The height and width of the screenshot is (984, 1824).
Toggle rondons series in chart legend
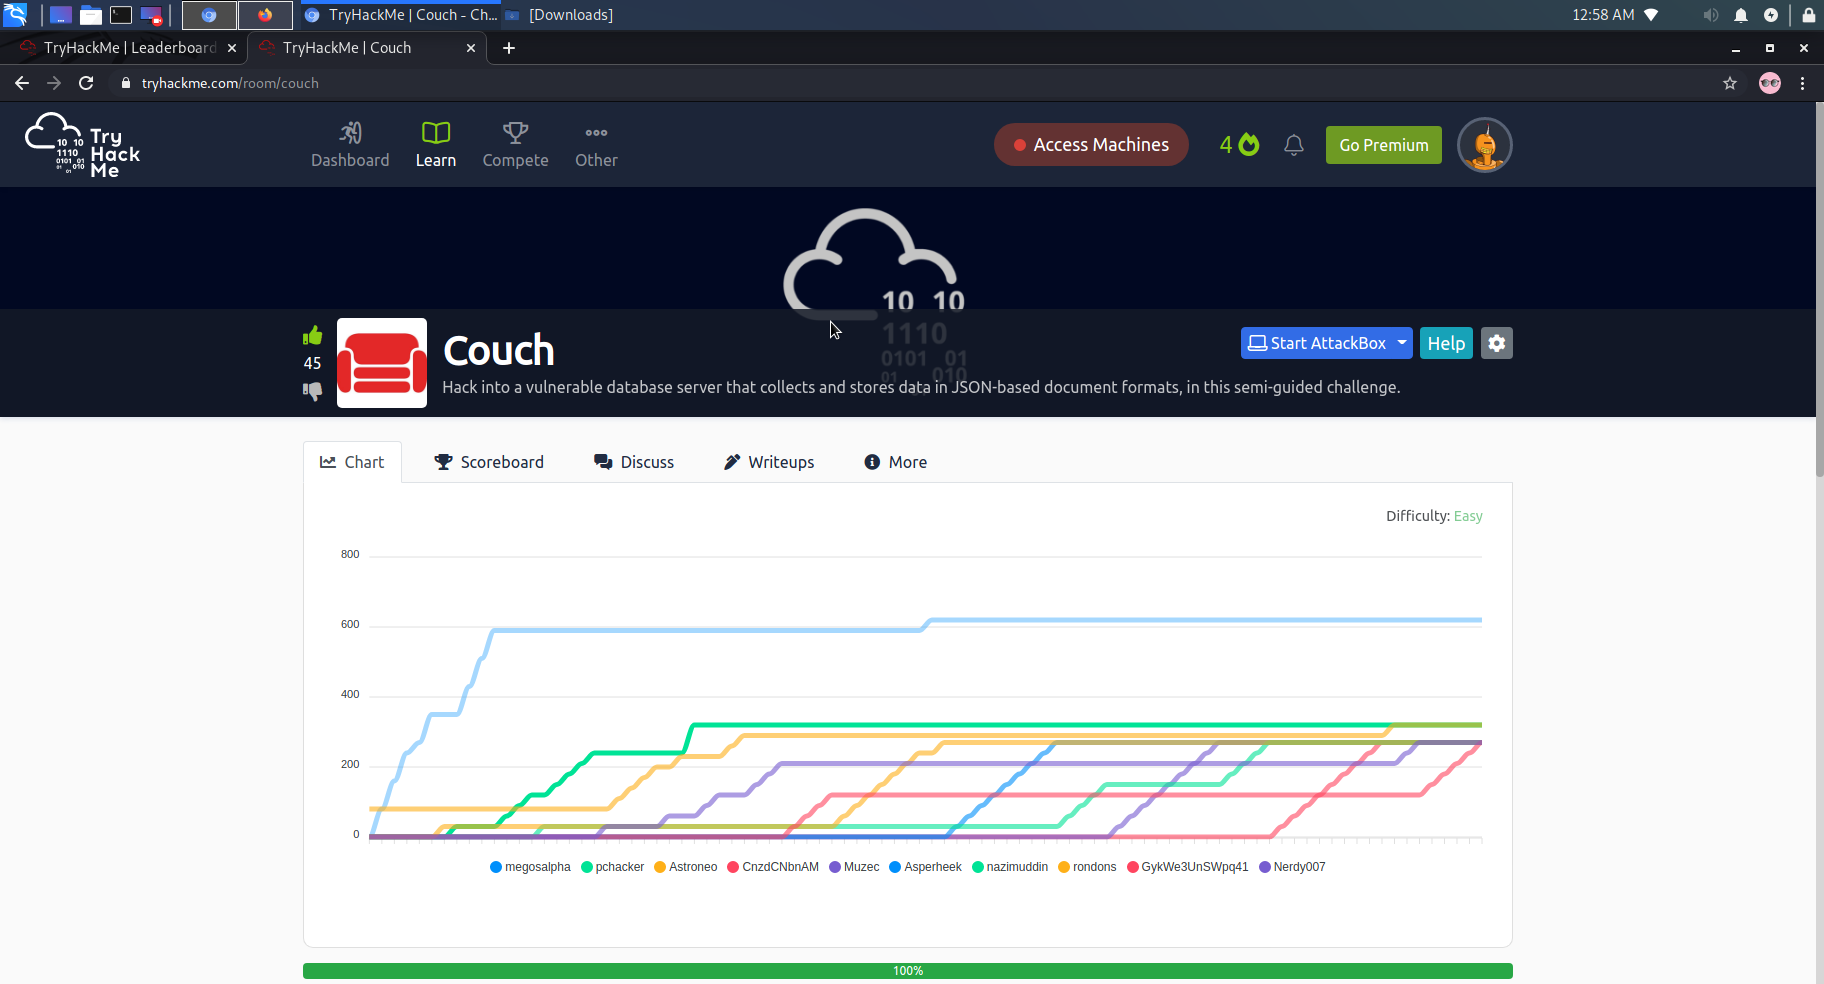(1087, 867)
